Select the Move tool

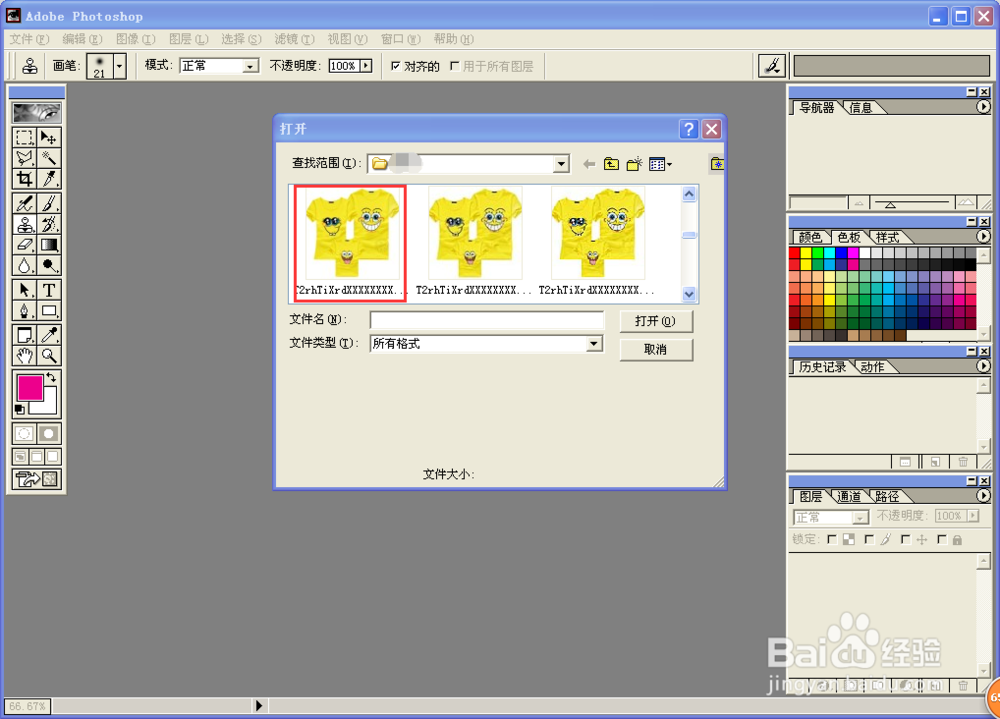(x=48, y=137)
